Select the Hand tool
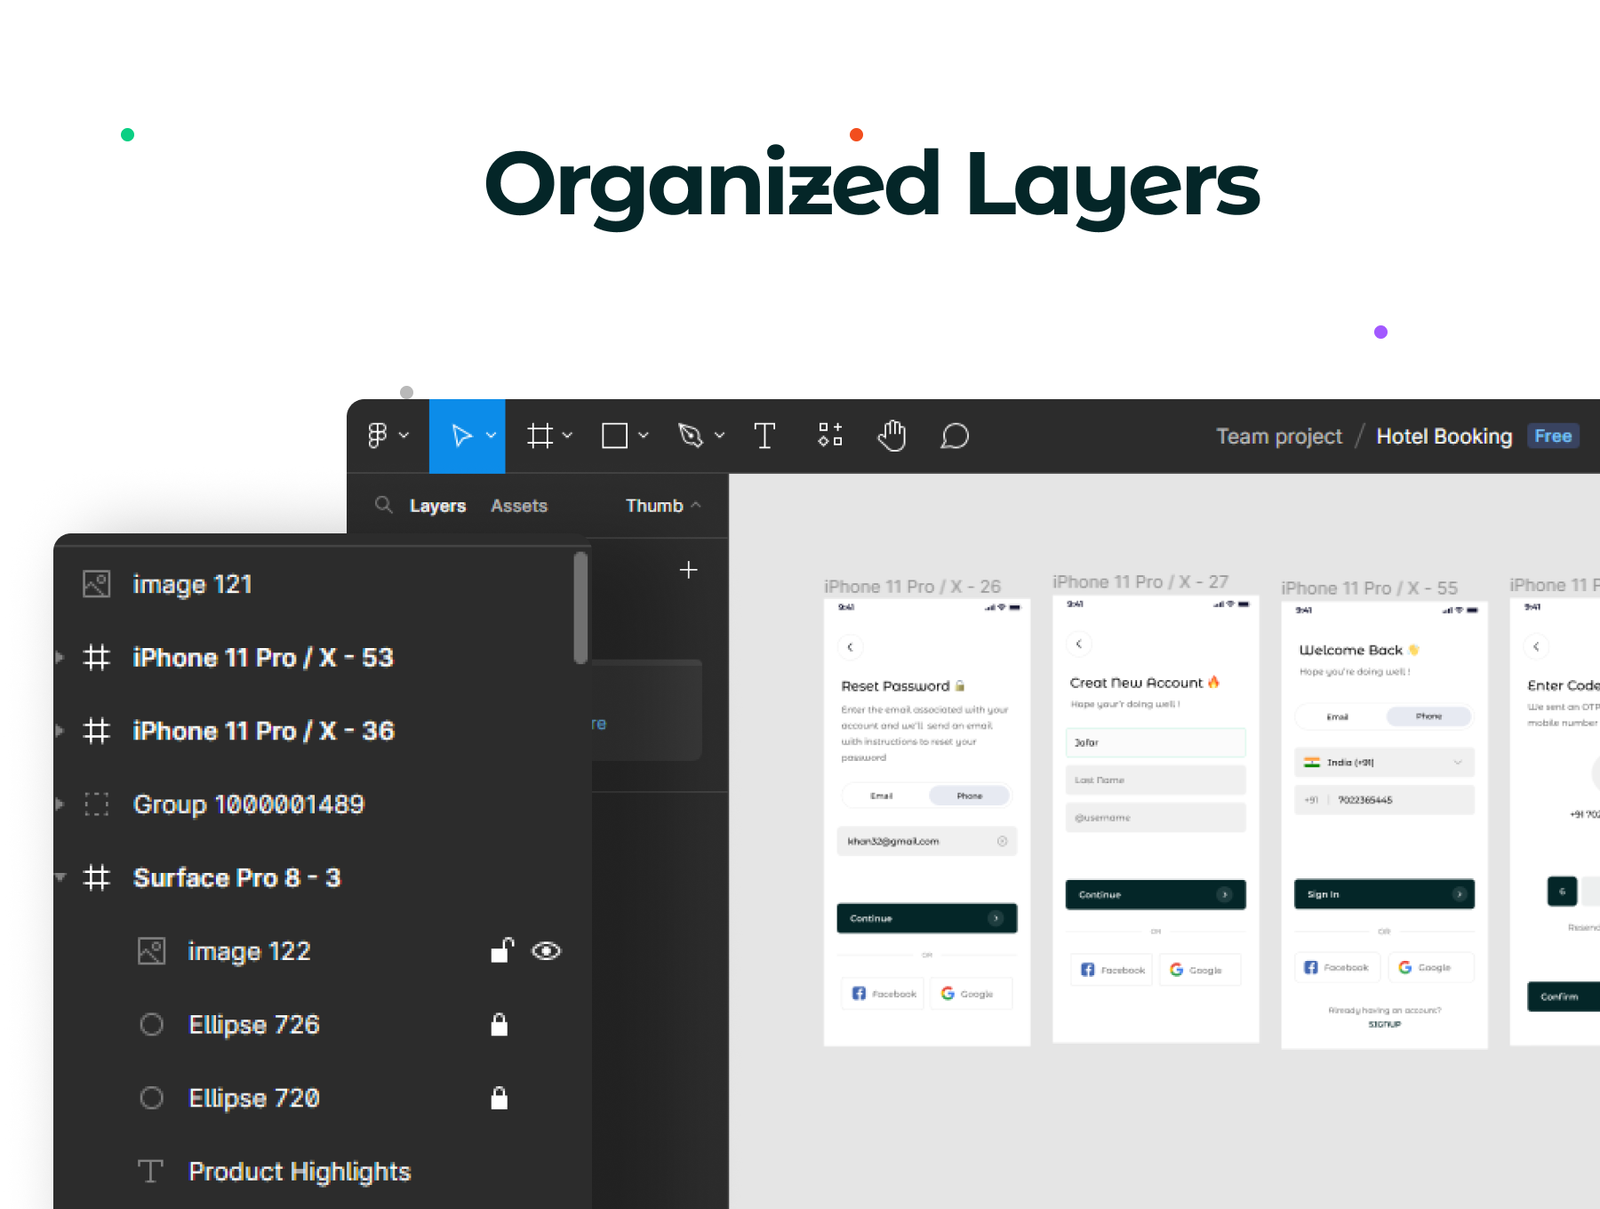This screenshot has width=1600, height=1209. 891,436
